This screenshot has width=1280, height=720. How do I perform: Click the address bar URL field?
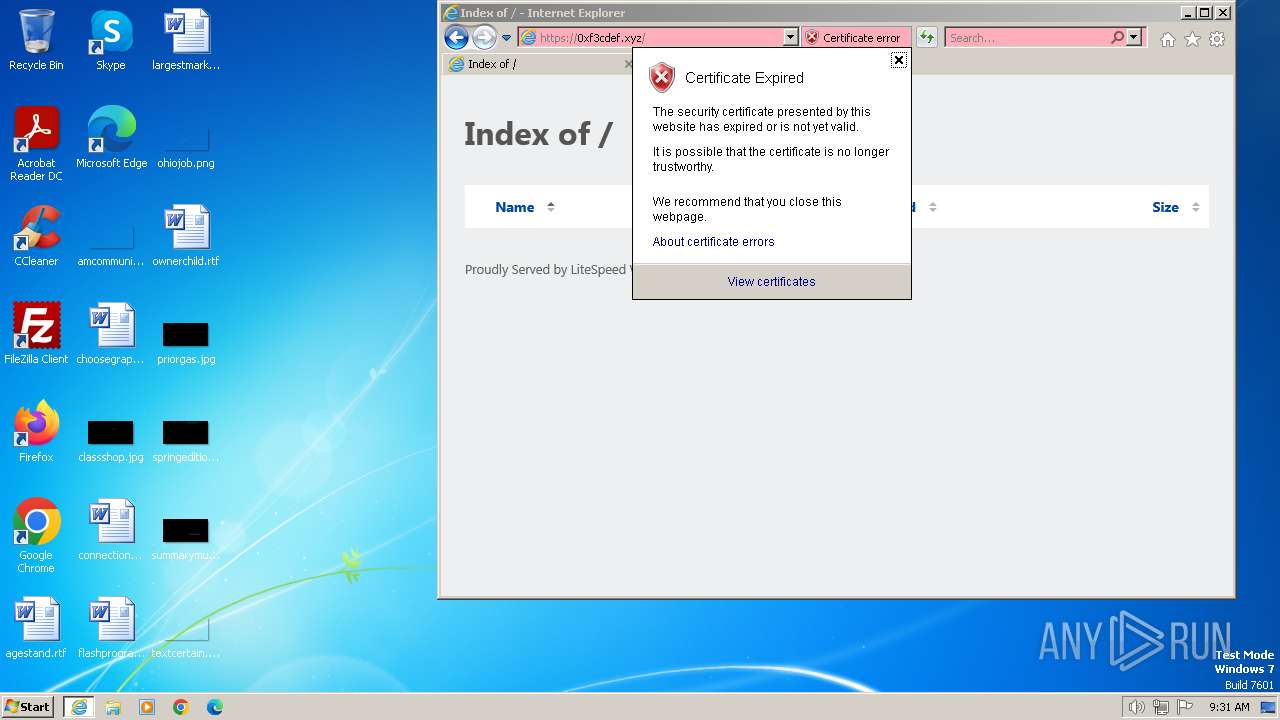(658, 38)
